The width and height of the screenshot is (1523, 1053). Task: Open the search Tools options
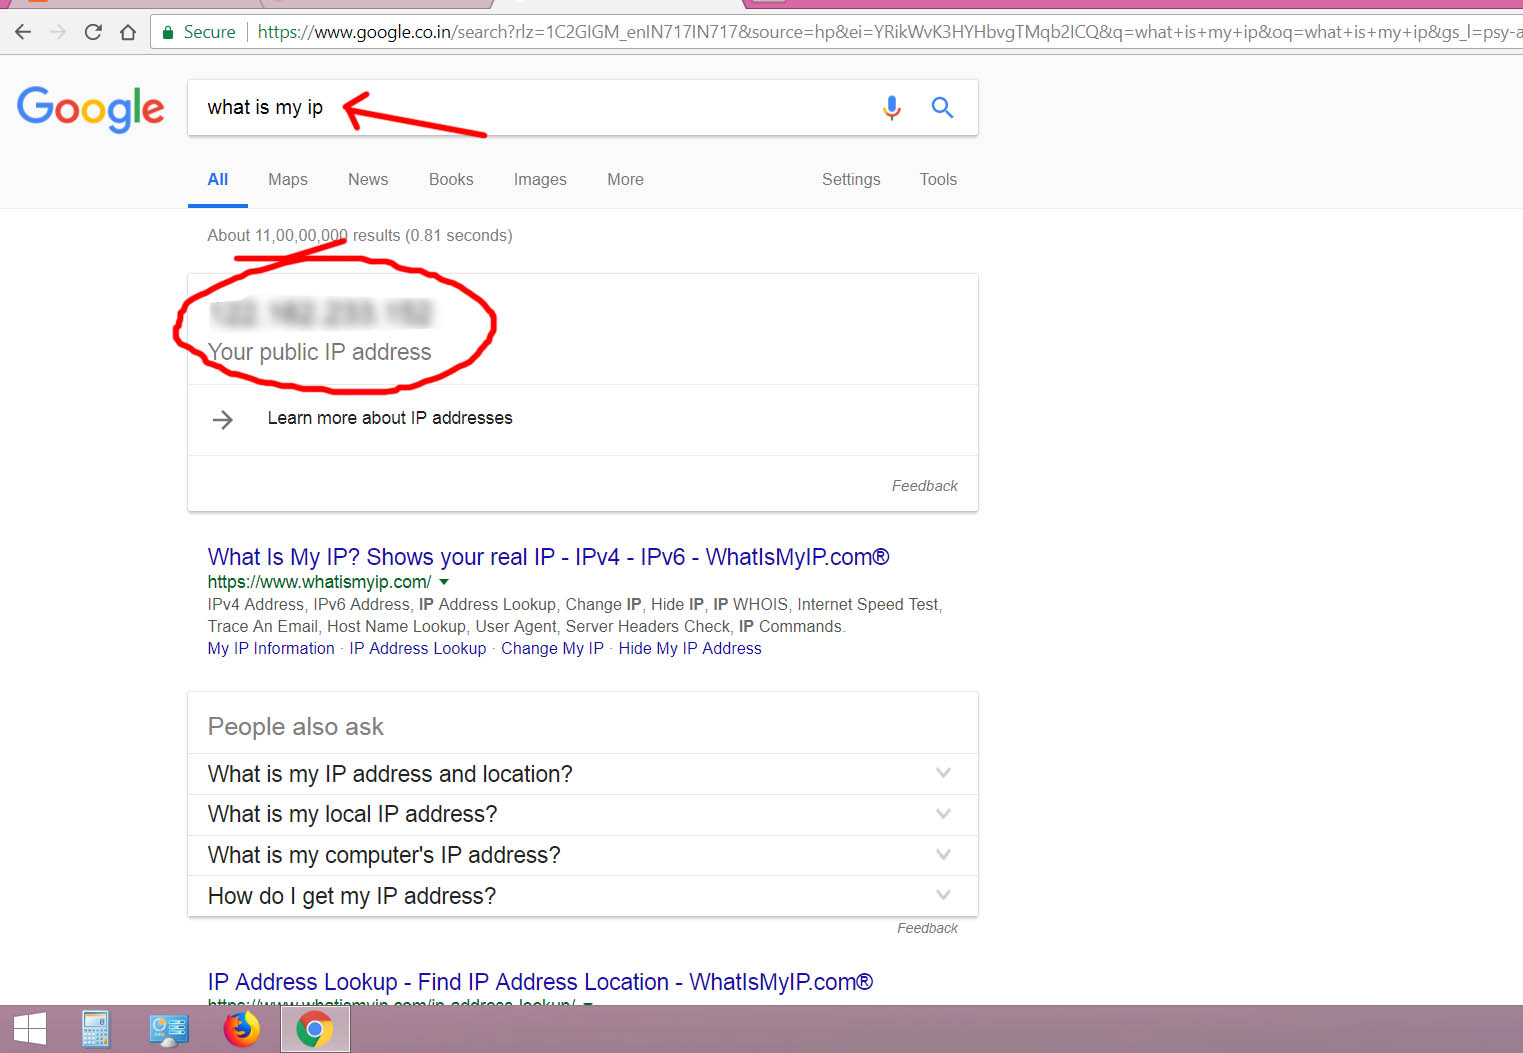tap(938, 179)
